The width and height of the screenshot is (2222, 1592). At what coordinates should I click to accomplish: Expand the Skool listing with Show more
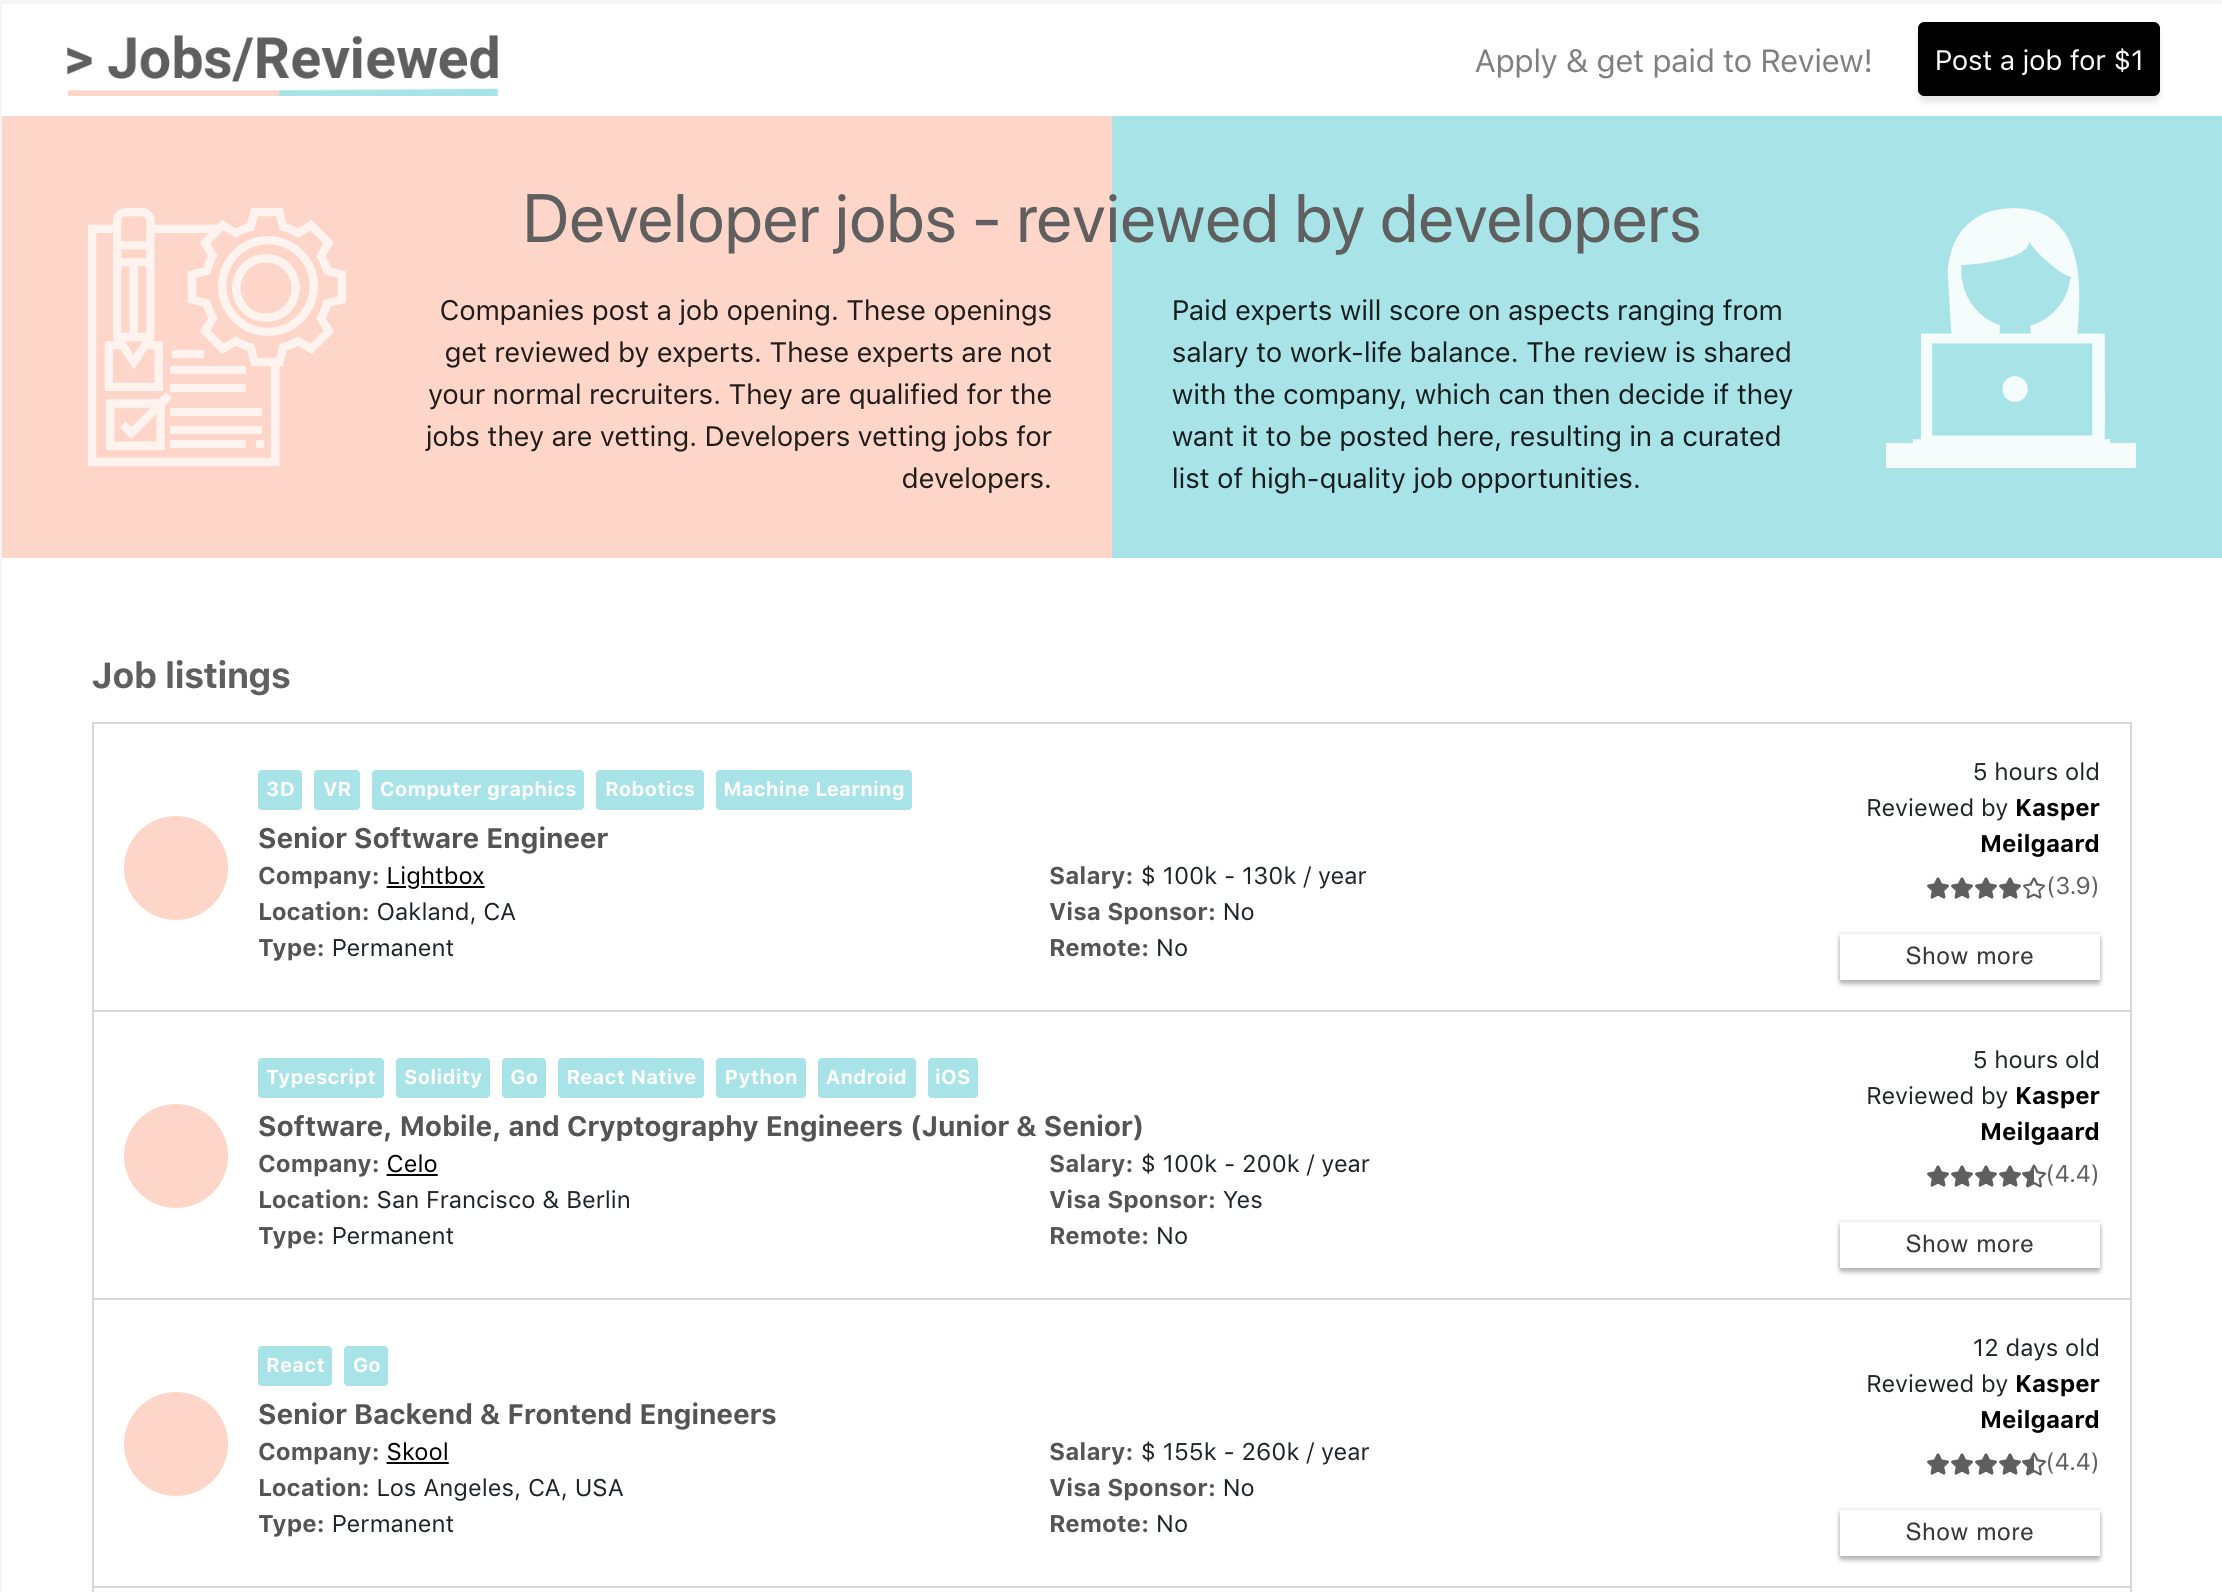coord(1968,1532)
